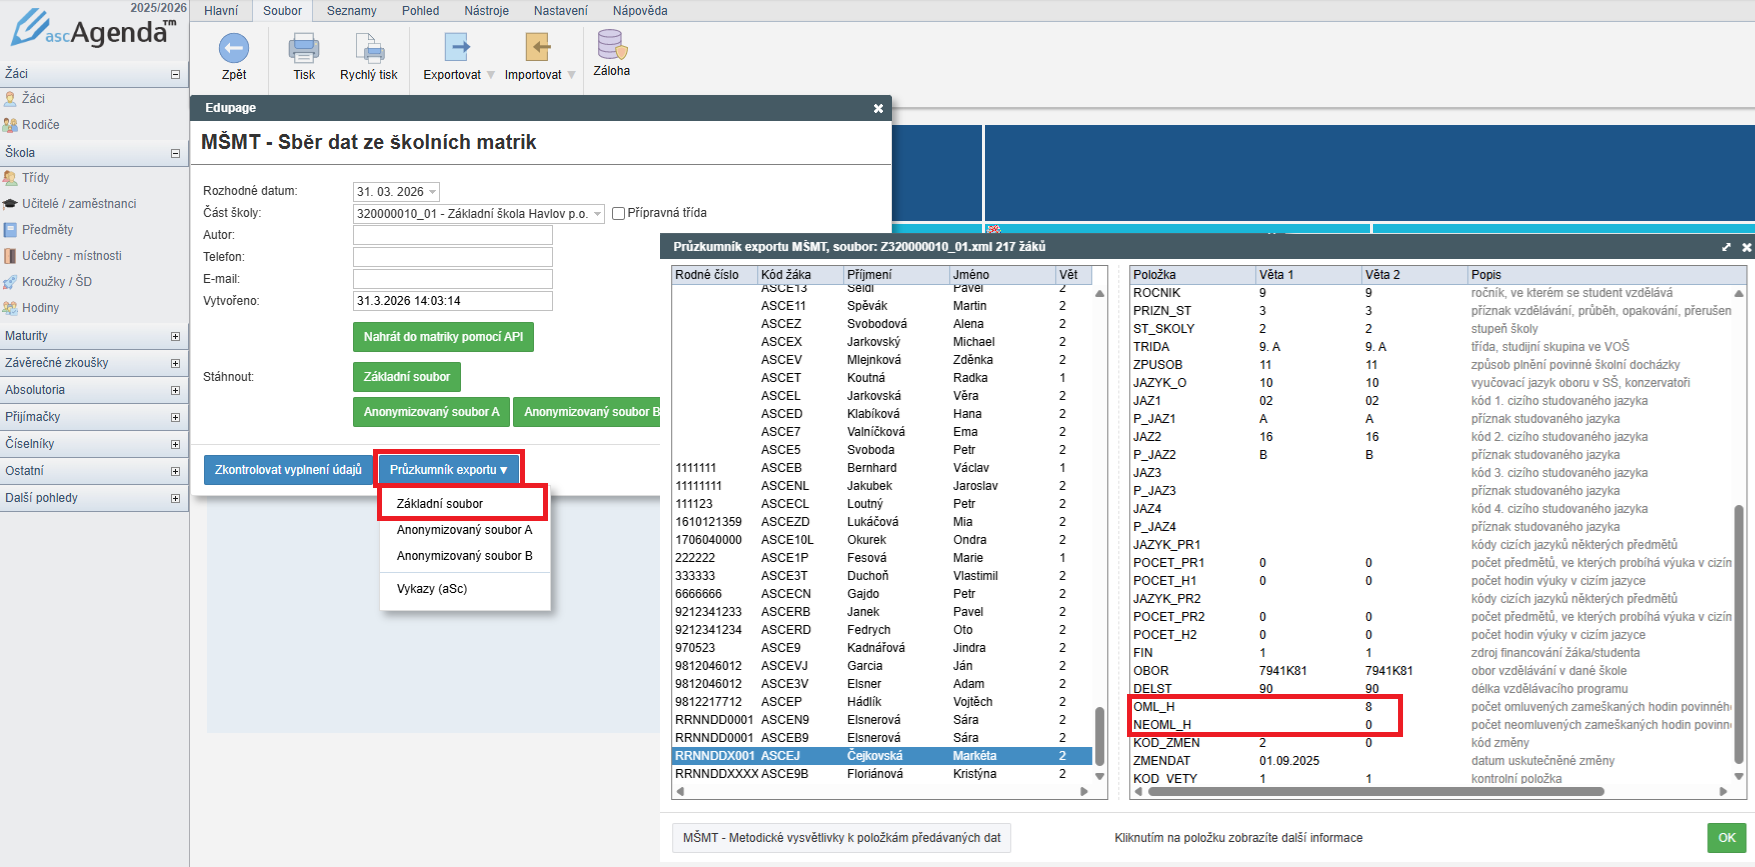Click the Importovat toolbar icon

pos(538,48)
